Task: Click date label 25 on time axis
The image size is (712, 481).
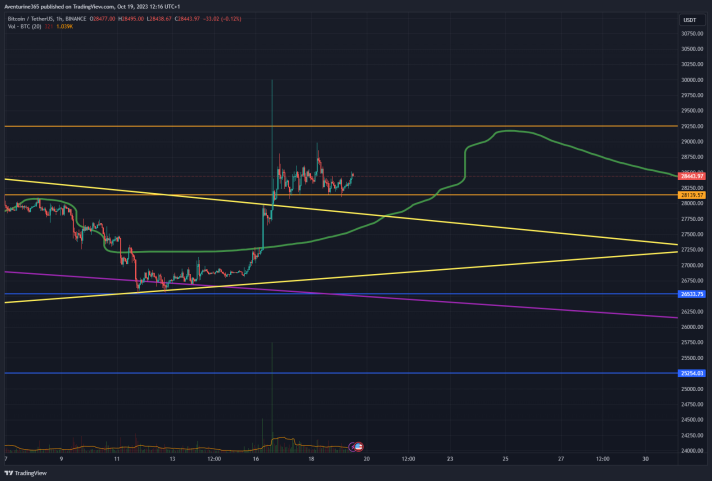Action: tap(505, 459)
